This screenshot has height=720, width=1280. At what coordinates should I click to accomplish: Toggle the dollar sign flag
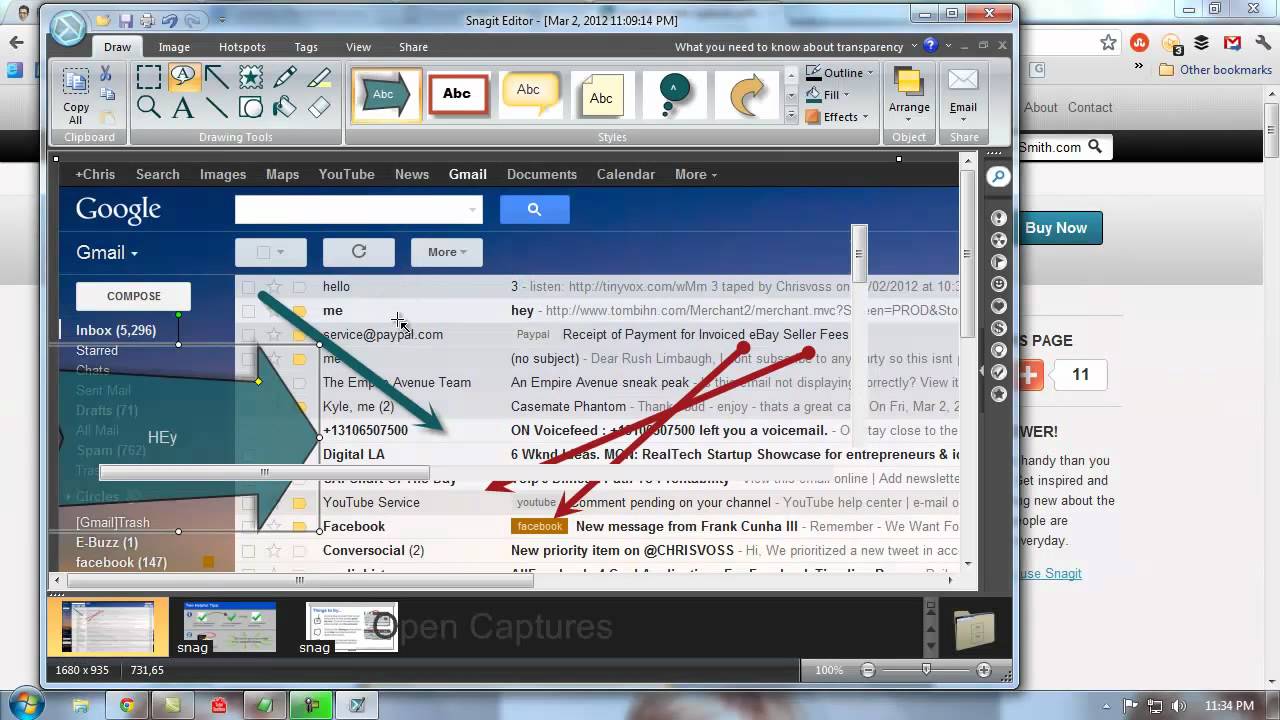click(x=999, y=328)
